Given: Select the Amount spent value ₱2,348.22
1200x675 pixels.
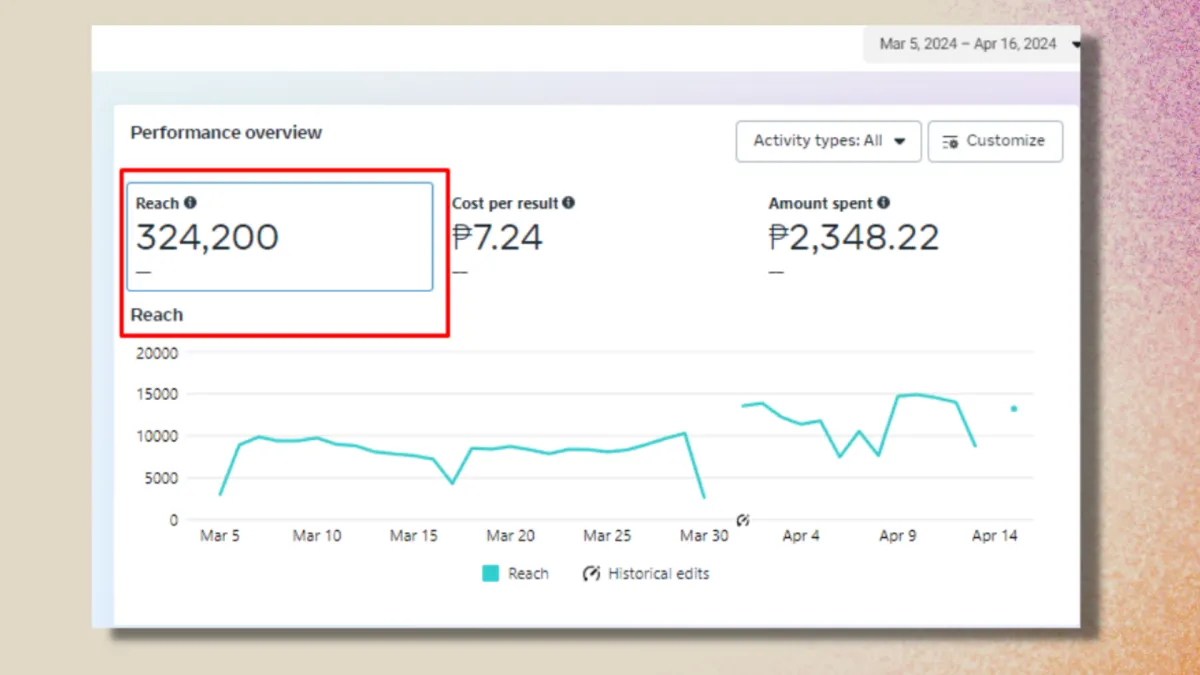Looking at the screenshot, I should pyautogui.click(x=854, y=238).
